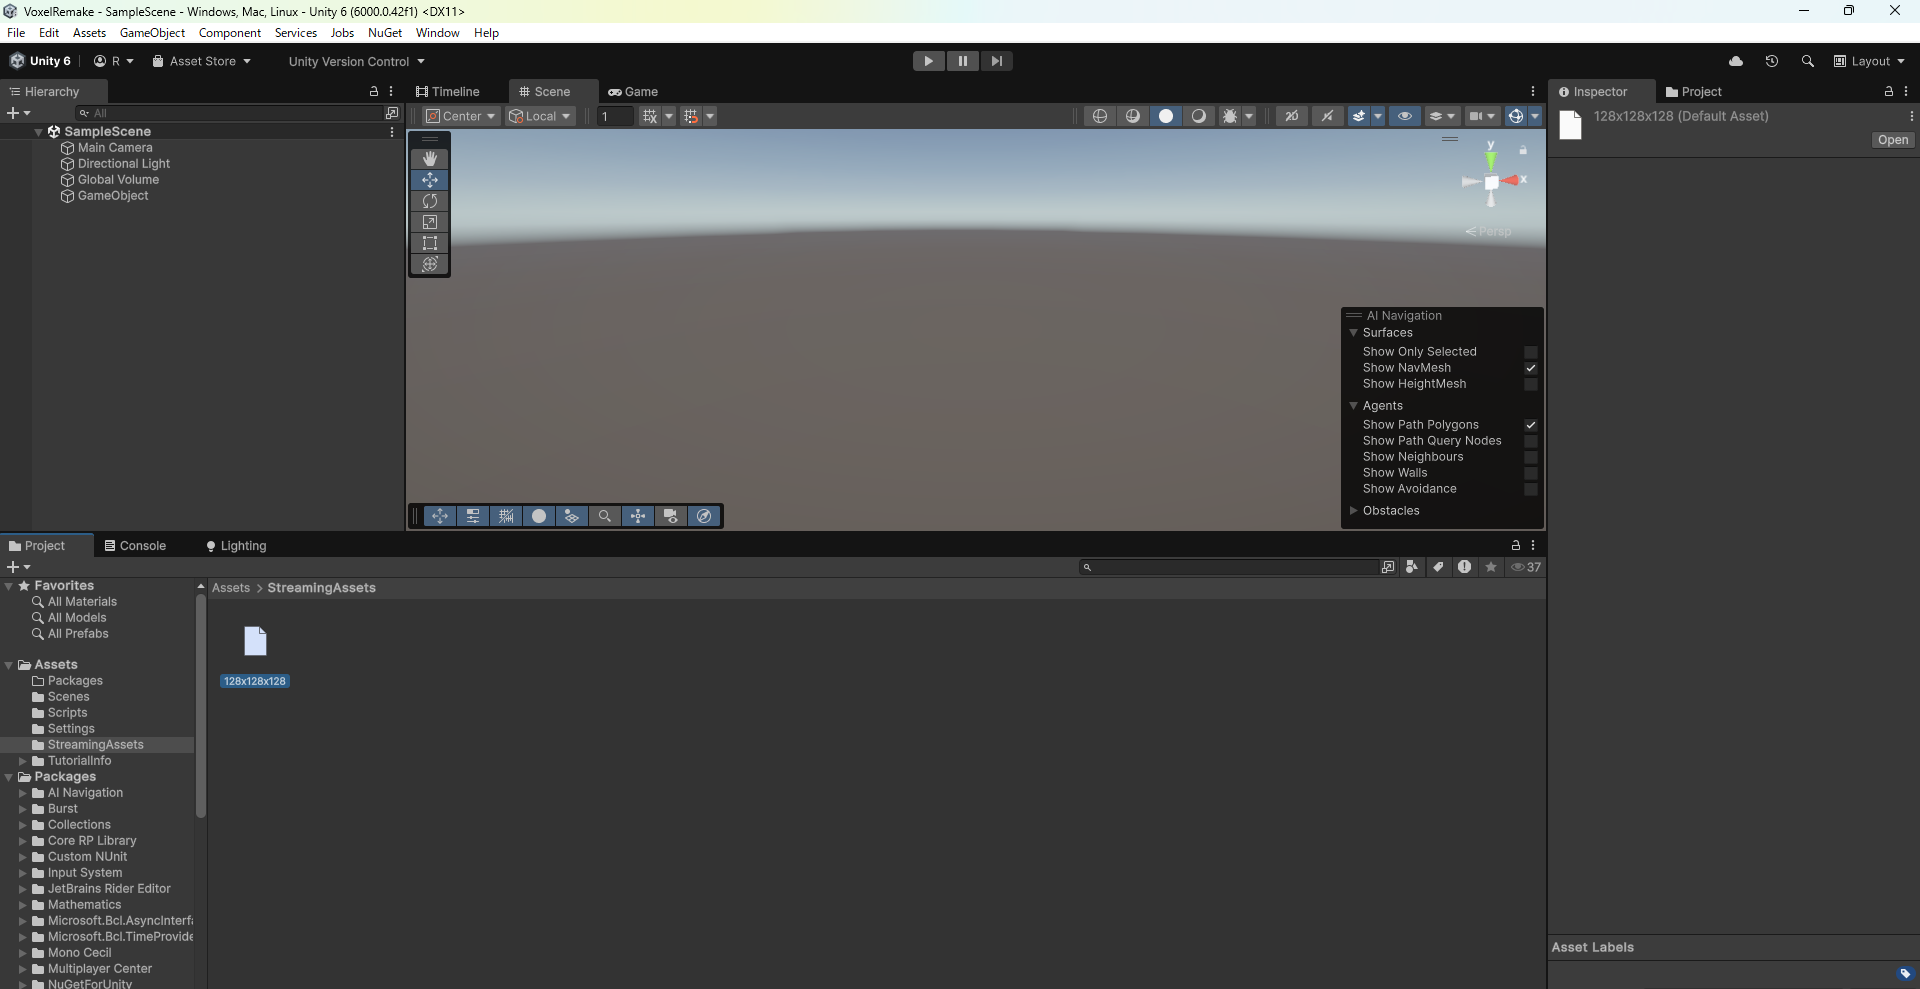This screenshot has width=1920, height=989.
Task: Toggle scene audio with the muted speaker icon
Action: 1327,116
